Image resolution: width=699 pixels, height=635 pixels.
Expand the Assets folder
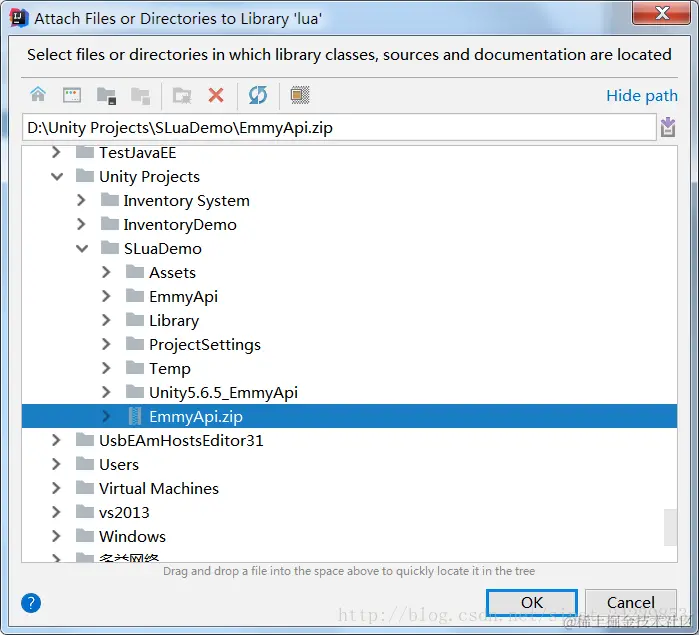[106, 272]
